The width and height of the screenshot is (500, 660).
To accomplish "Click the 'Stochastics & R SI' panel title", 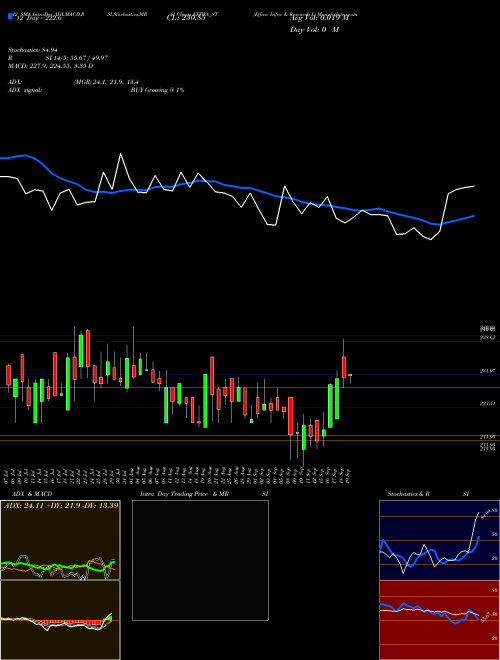I will click(x=428, y=494).
